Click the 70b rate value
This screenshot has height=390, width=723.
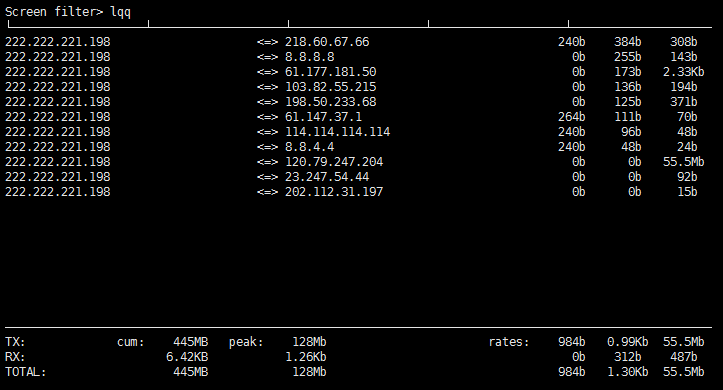tap(687, 117)
